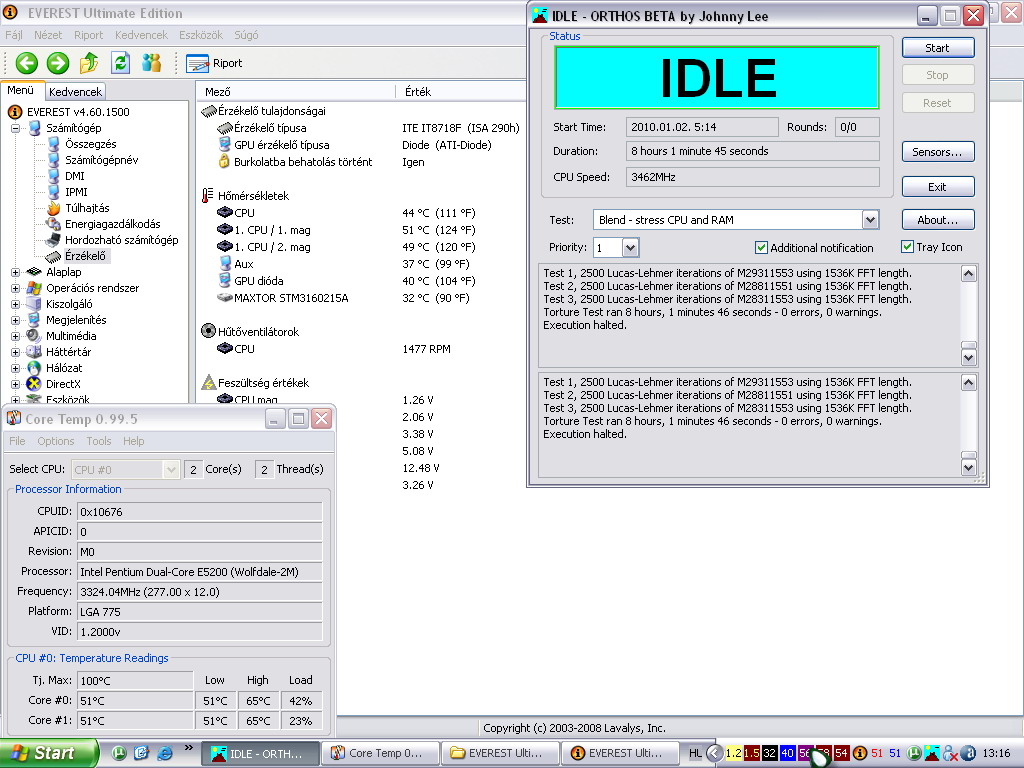Image resolution: width=1024 pixels, height=768 pixels.
Task: Switch to the IDLE - ORTHOS taskbar button
Action: coord(259,753)
